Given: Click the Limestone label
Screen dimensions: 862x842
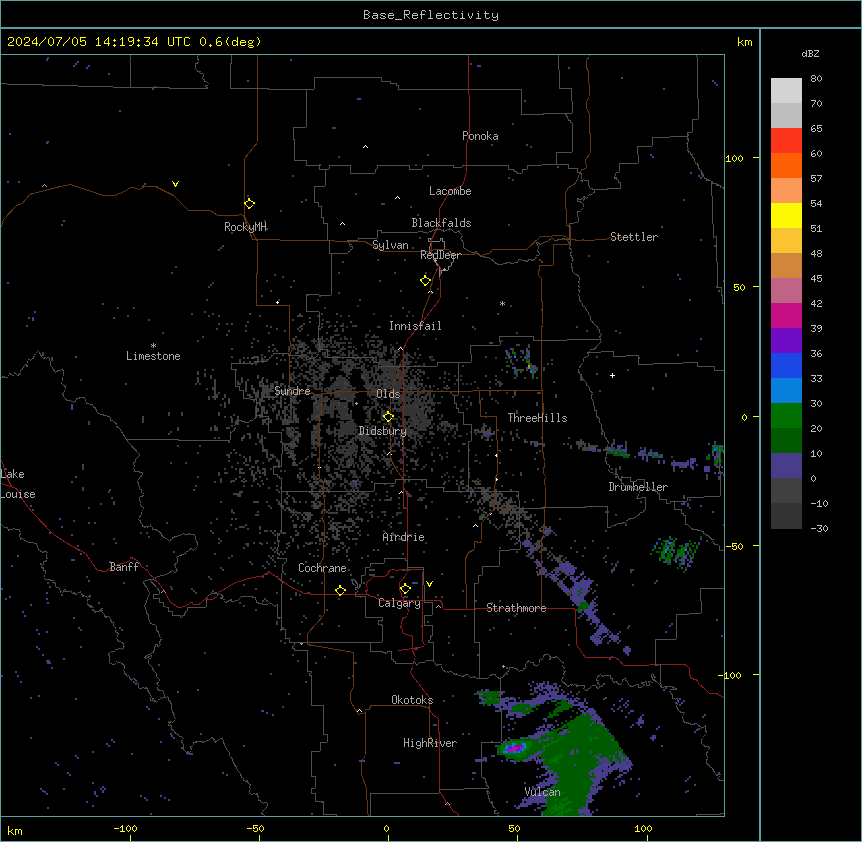Looking at the screenshot, I should point(153,356).
